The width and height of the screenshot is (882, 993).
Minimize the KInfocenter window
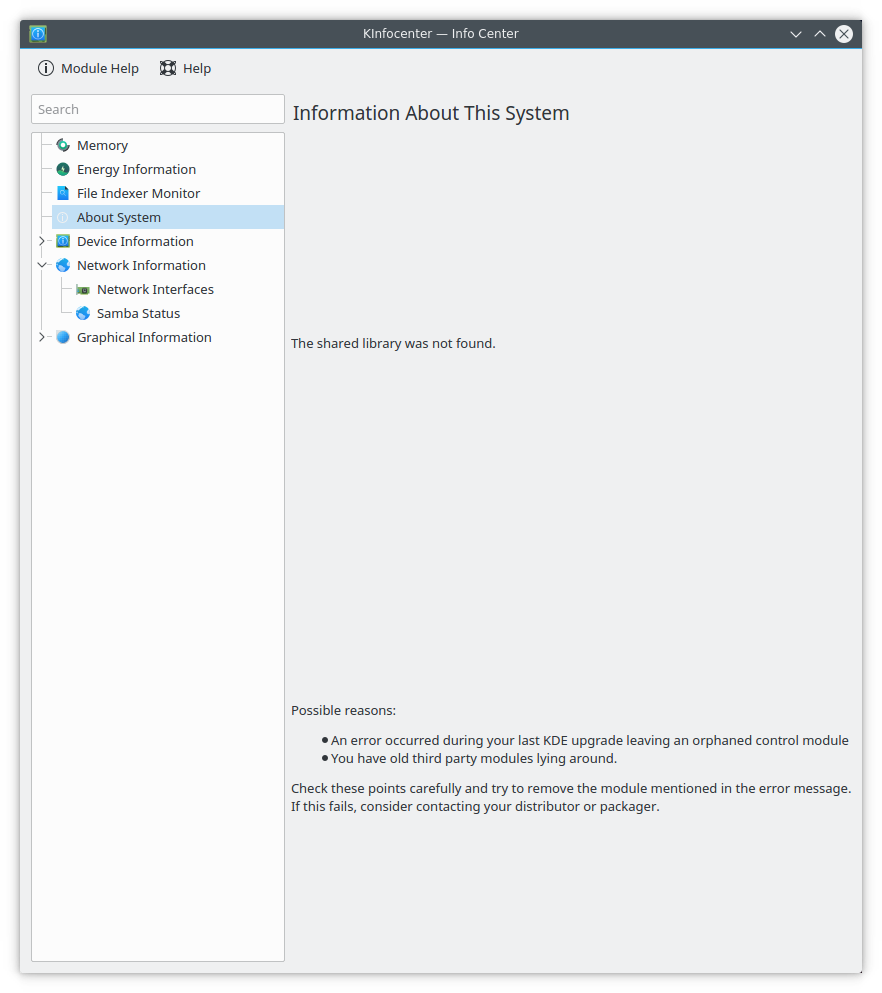796,34
